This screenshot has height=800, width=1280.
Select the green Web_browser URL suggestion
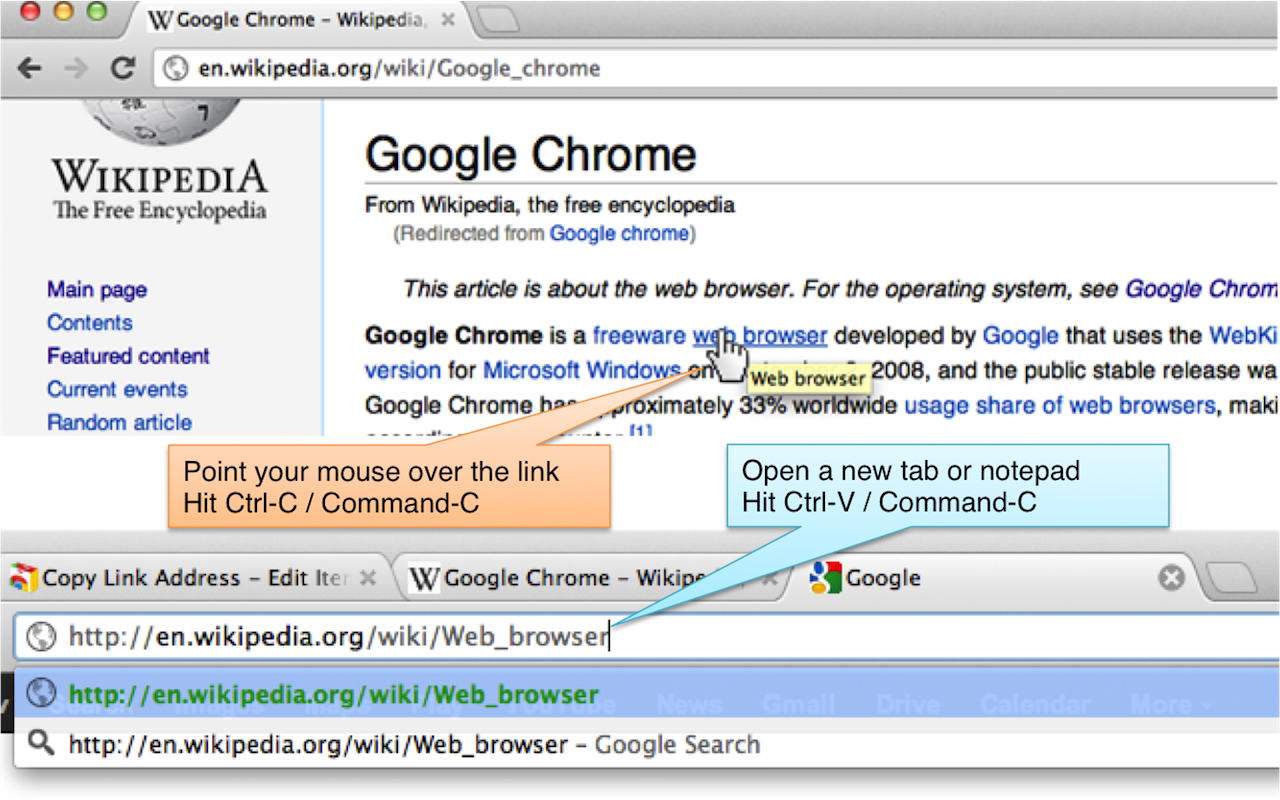tap(333, 694)
